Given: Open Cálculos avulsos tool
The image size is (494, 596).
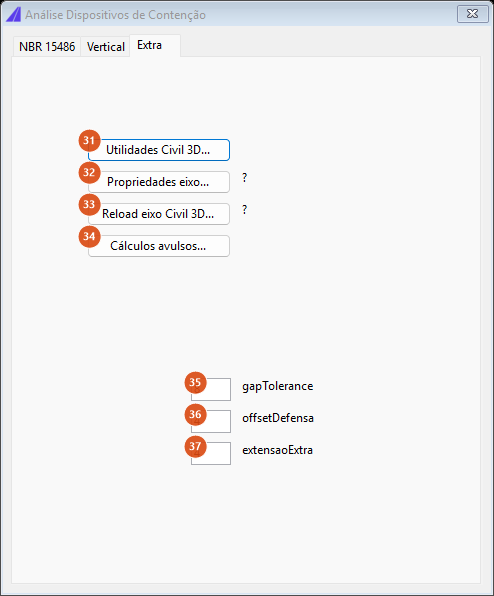Looking at the screenshot, I should pos(159,246).
